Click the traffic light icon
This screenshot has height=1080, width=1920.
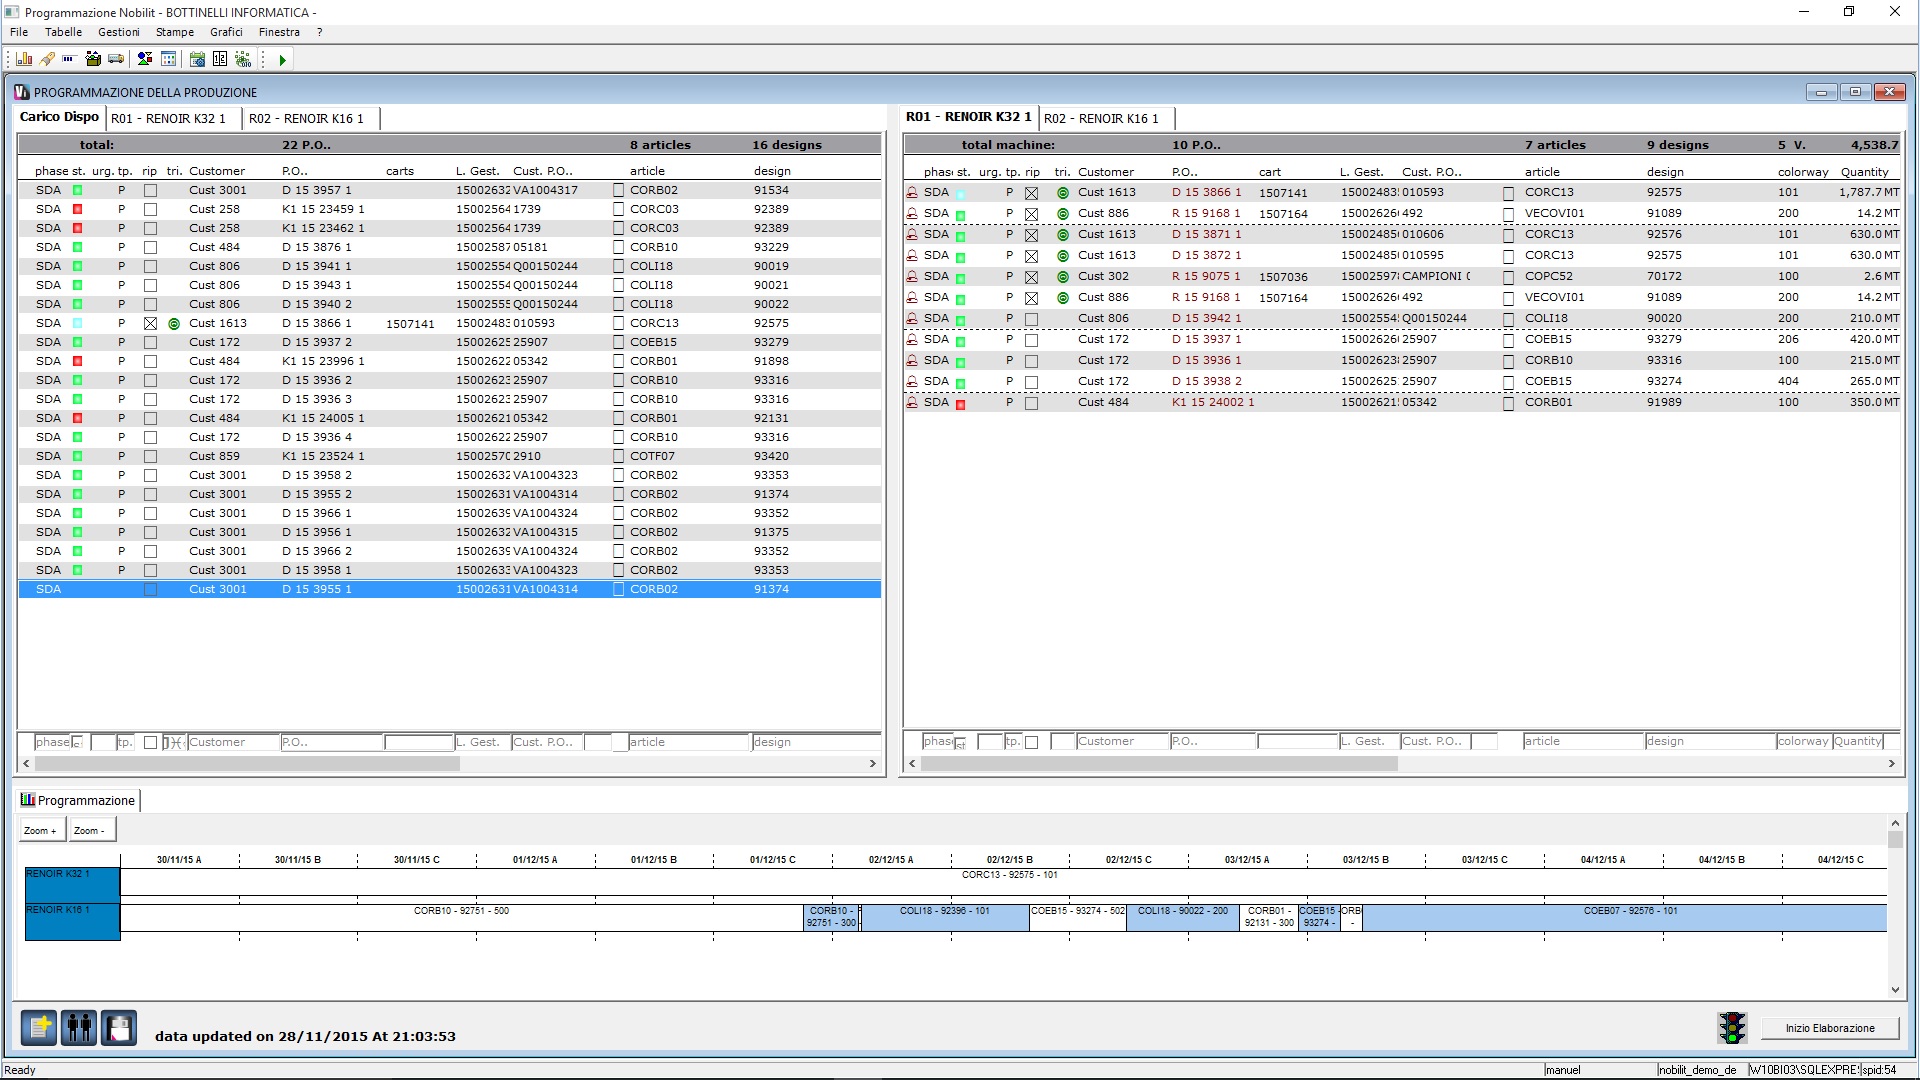[1732, 1027]
